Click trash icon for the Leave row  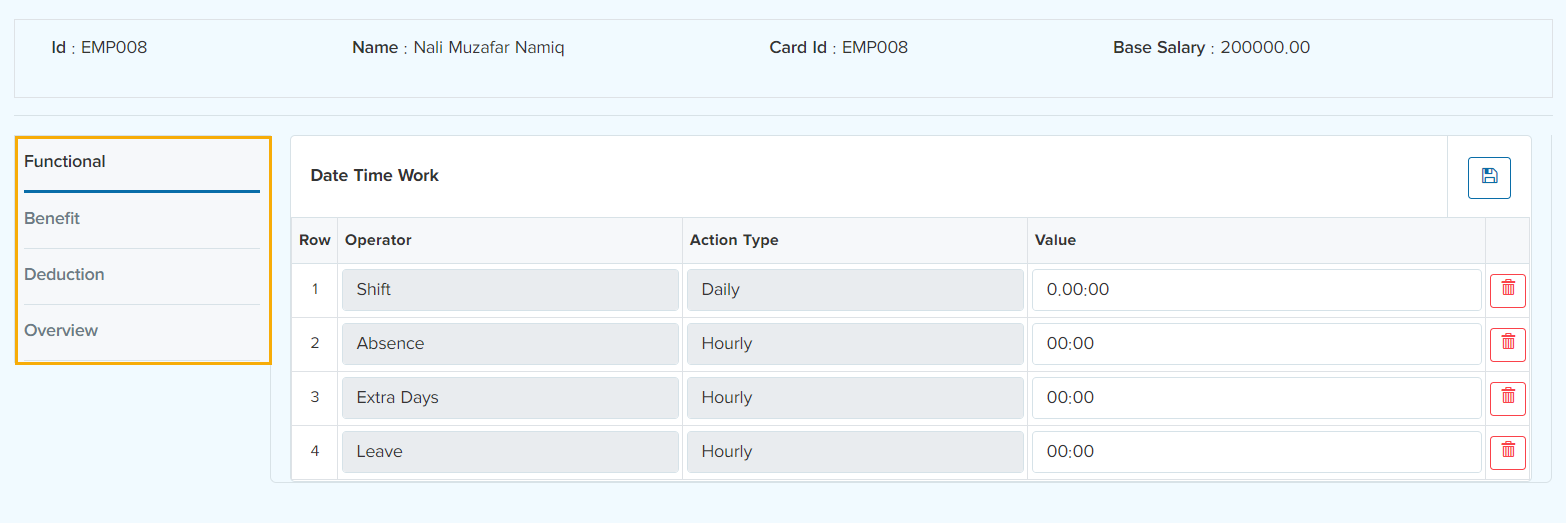tap(1507, 452)
